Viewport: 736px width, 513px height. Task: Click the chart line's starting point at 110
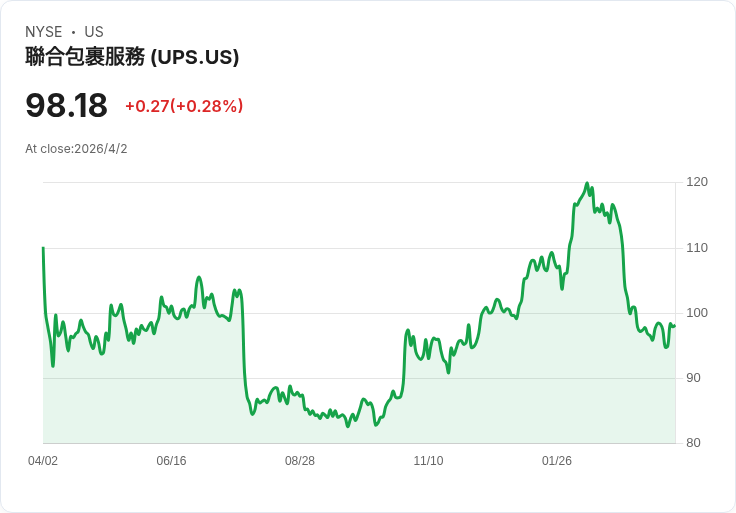pos(43,248)
